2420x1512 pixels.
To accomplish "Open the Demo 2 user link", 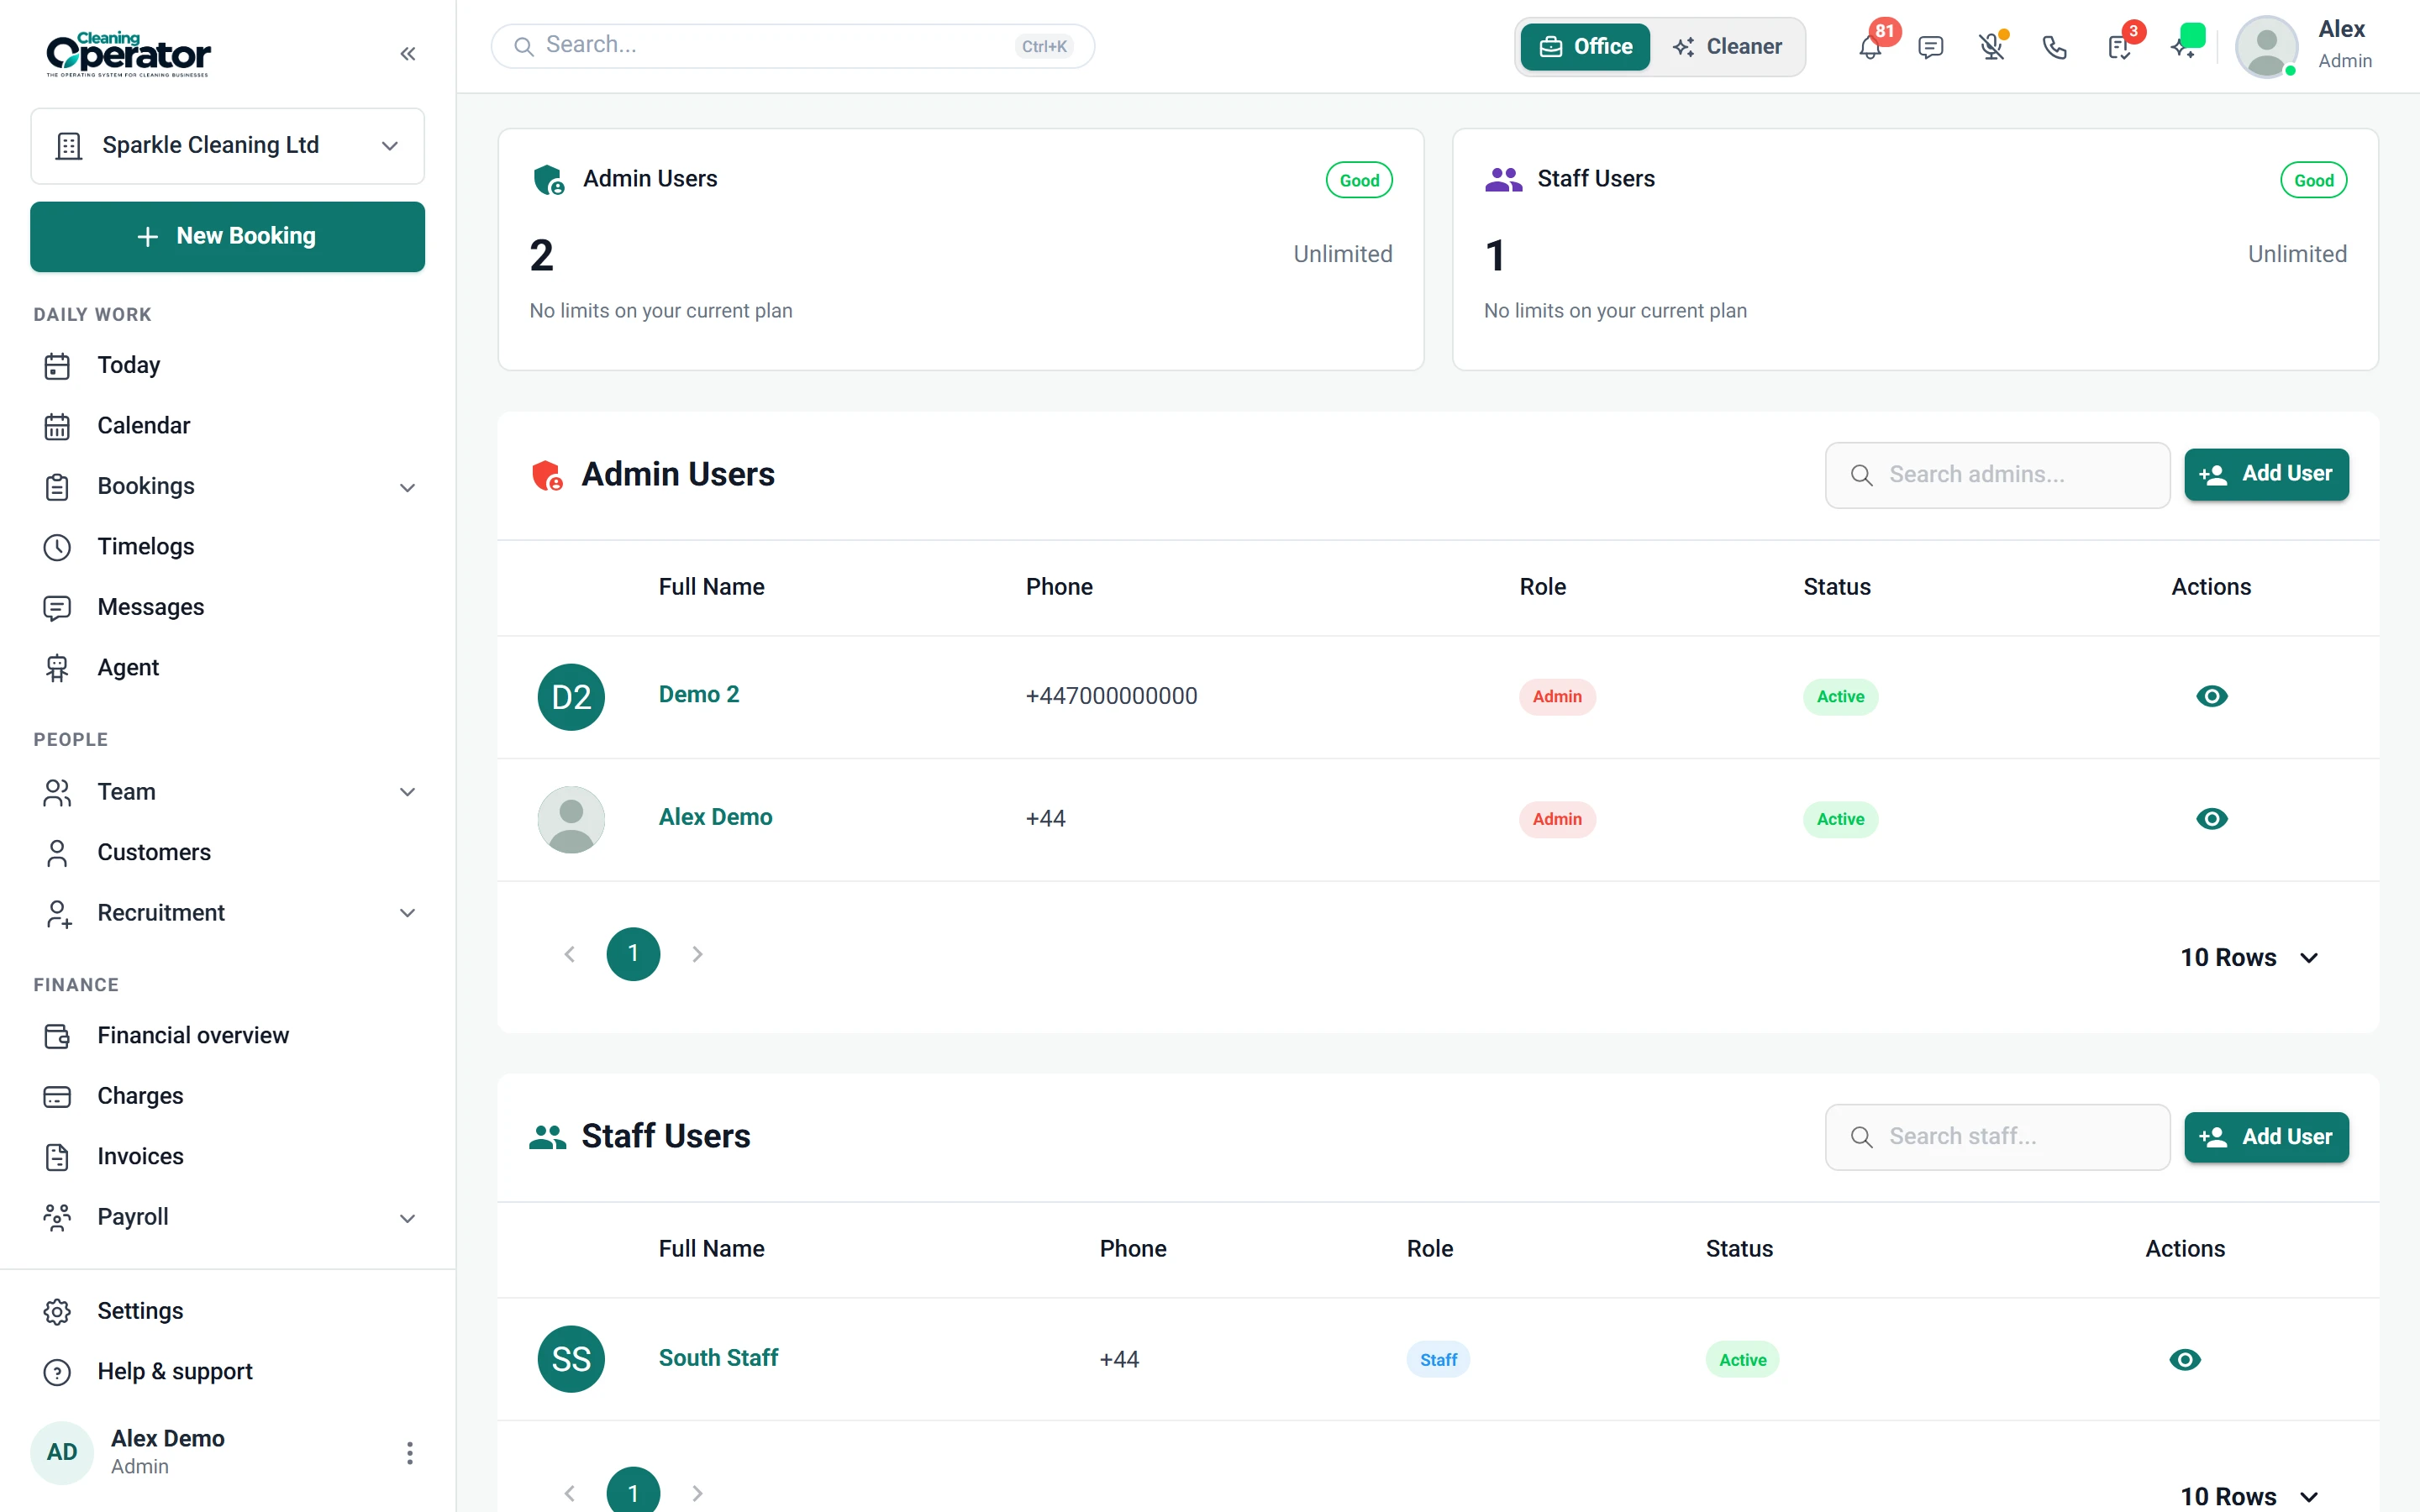I will click(699, 695).
